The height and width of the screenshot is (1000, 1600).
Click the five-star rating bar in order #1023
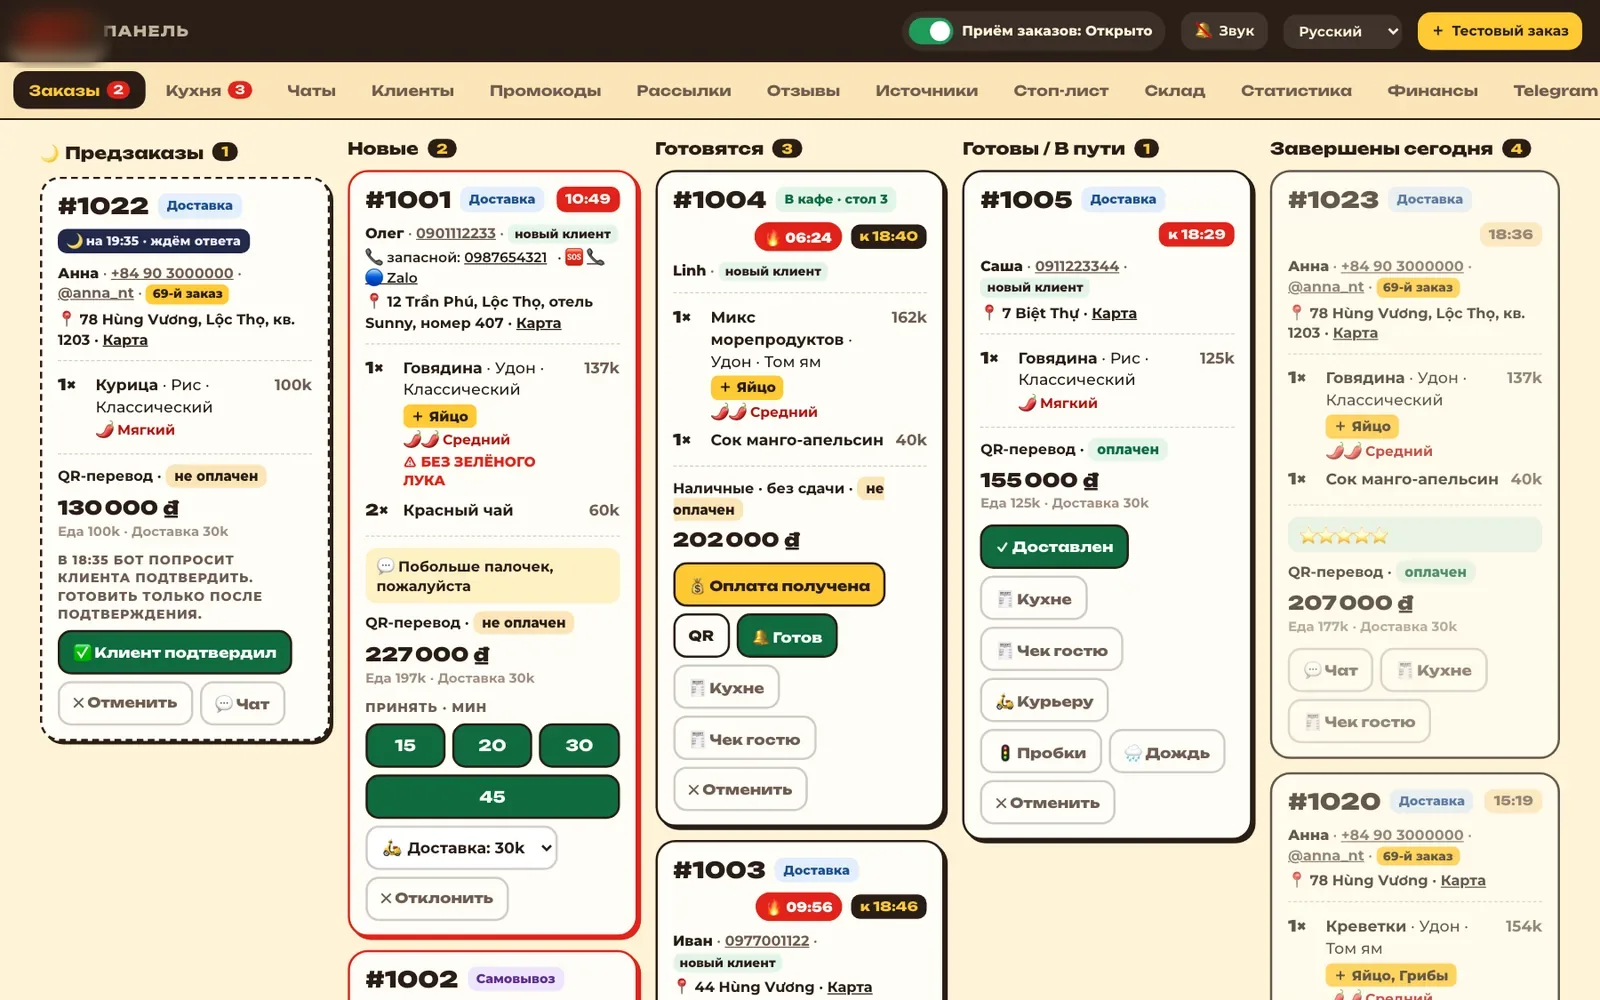1414,536
